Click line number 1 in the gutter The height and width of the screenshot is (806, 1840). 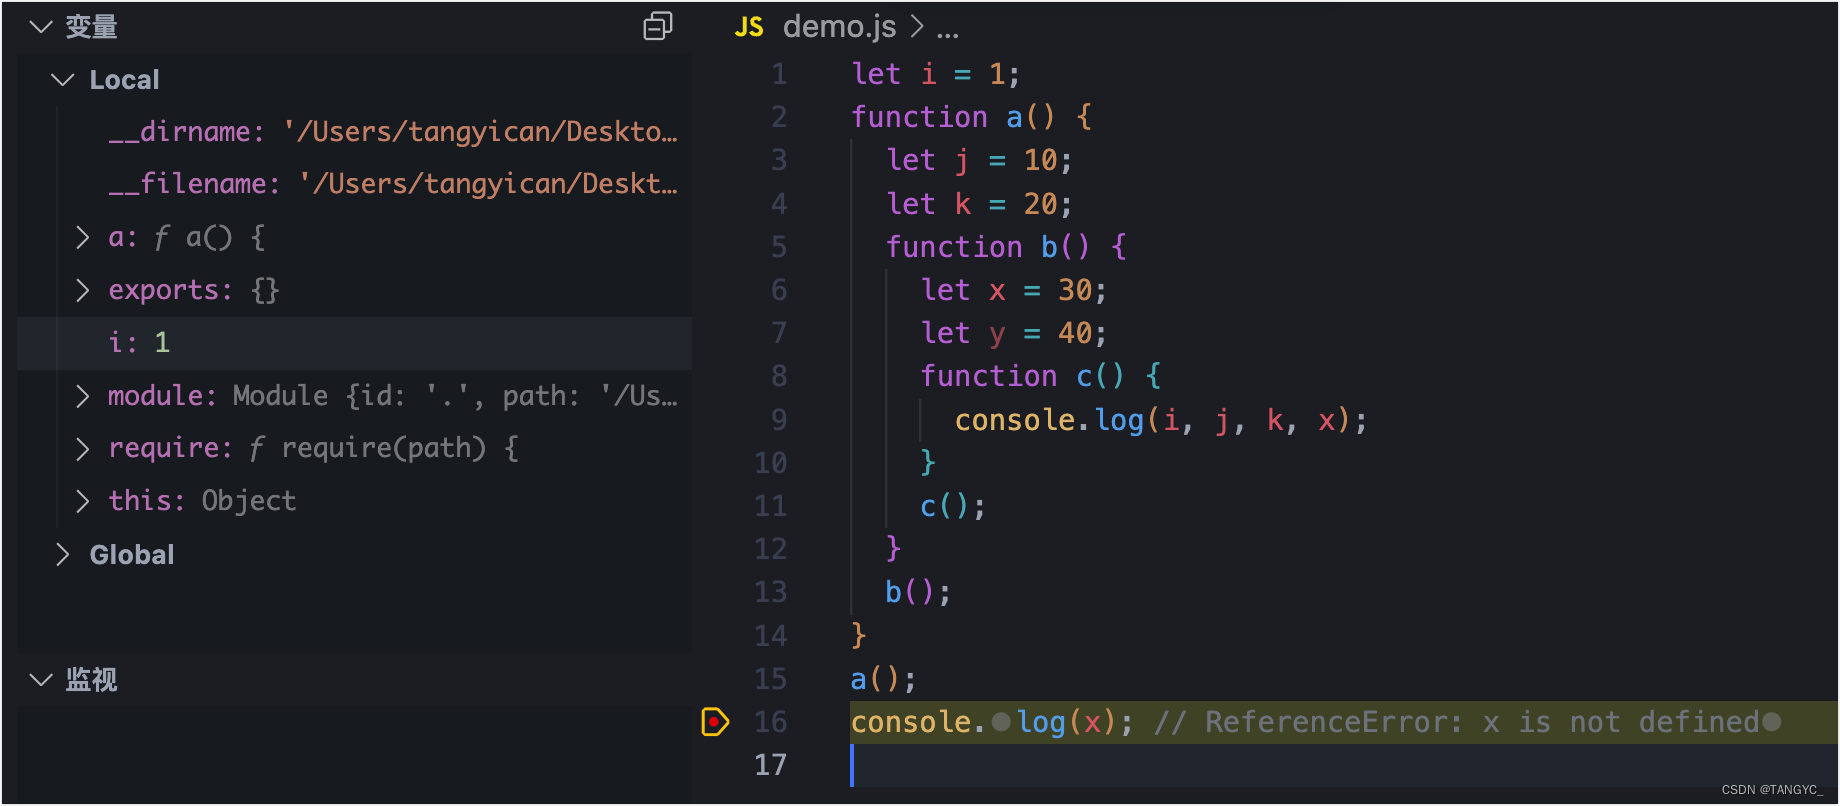779,74
